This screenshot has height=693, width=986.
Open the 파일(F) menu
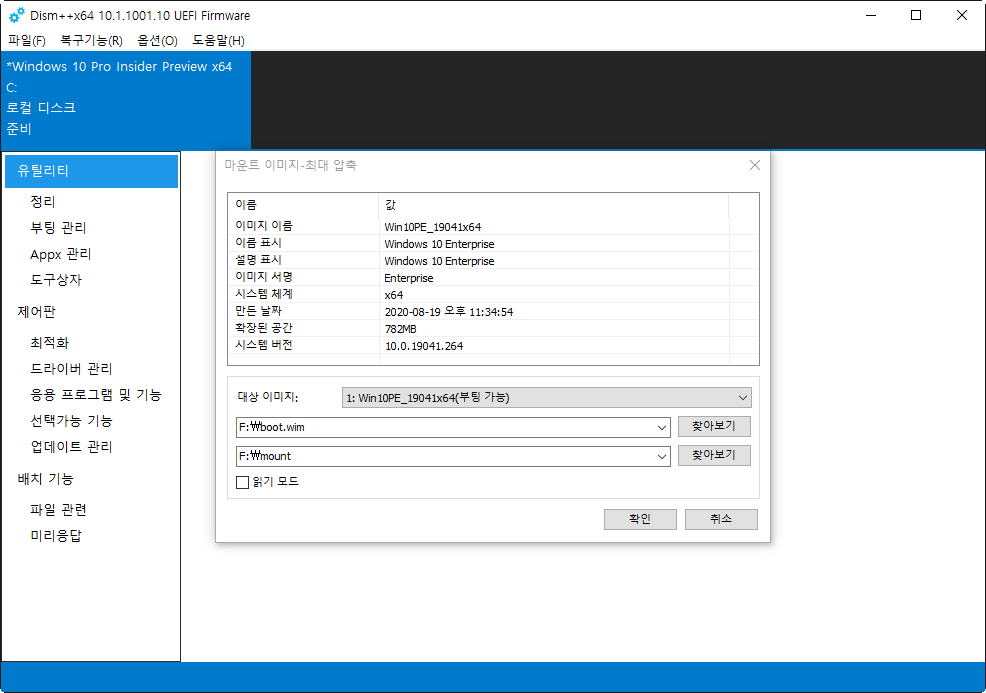(27, 41)
